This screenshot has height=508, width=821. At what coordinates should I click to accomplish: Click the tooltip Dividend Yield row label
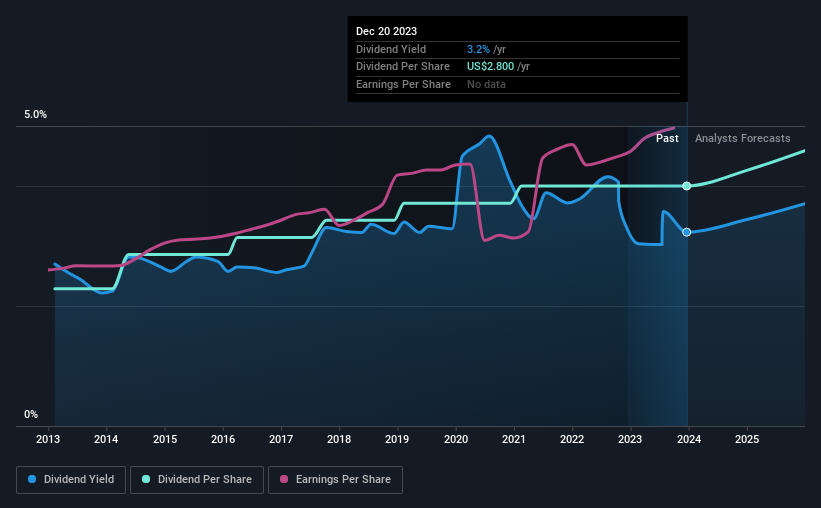(391, 49)
